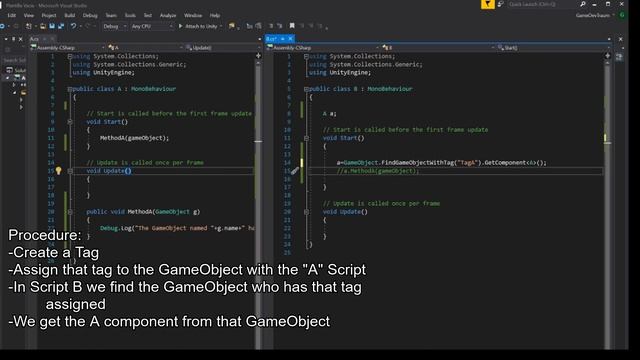640x360 pixels.
Task: Collapse the Start method in A.cs
Action: tap(70, 122)
